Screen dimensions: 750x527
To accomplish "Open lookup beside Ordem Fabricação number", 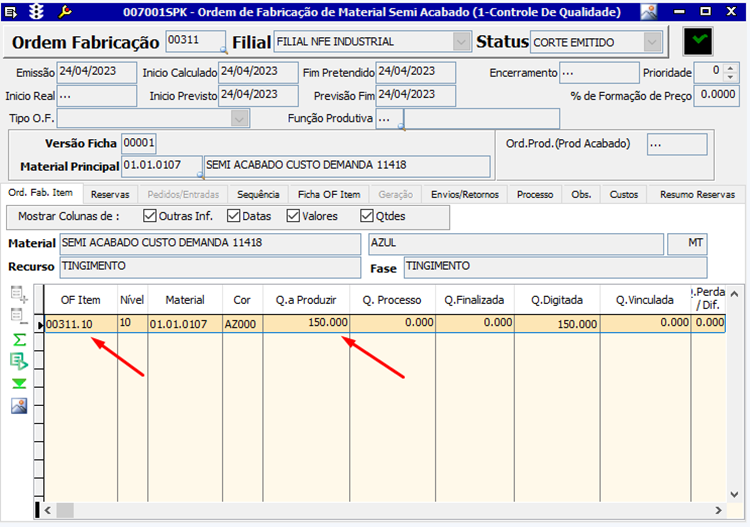I will pyautogui.click(x=223, y=49).
